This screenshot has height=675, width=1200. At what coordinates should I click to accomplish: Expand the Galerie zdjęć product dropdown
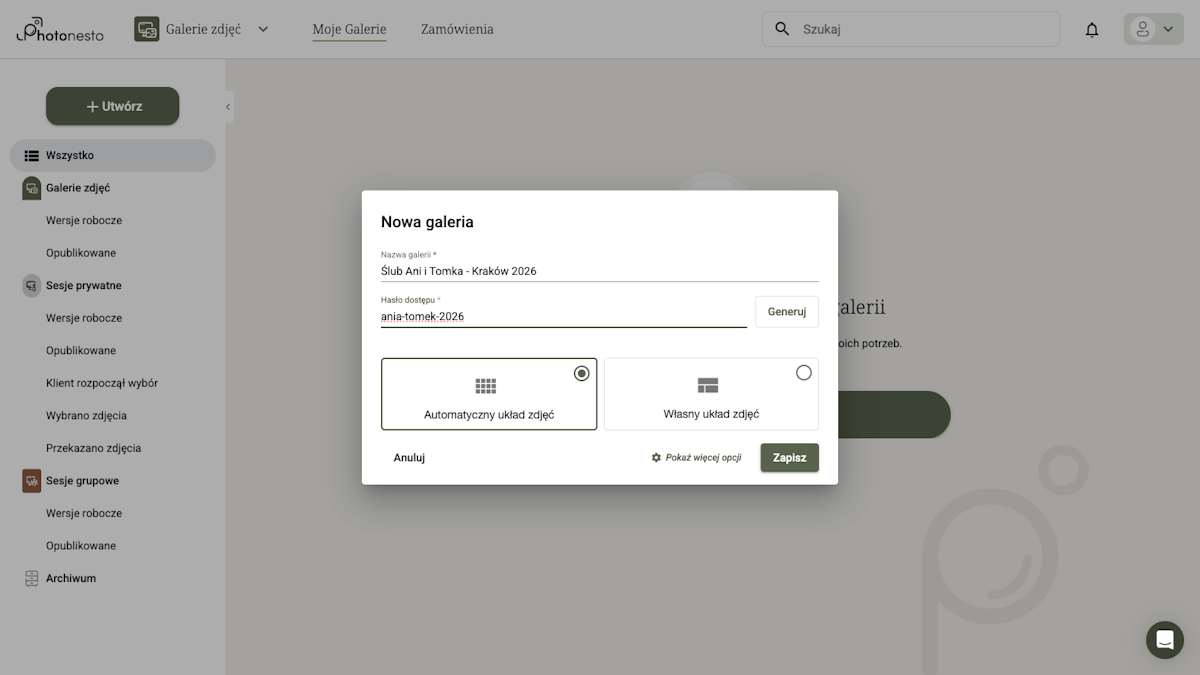(263, 29)
